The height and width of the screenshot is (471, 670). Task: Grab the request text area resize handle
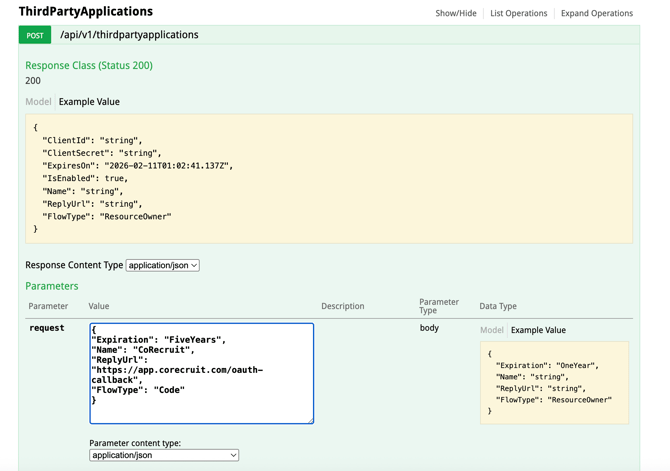pos(310,420)
